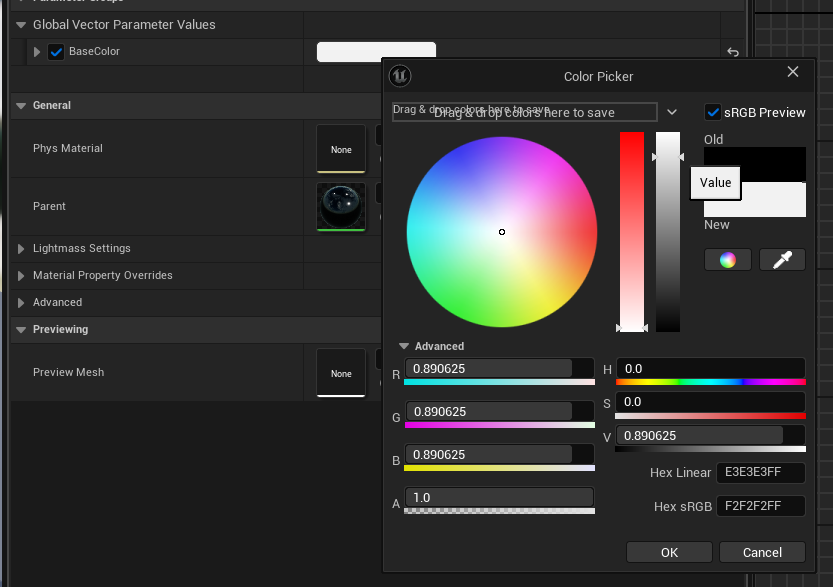
Task: Click the BaseColor white color swatch
Action: click(376, 52)
